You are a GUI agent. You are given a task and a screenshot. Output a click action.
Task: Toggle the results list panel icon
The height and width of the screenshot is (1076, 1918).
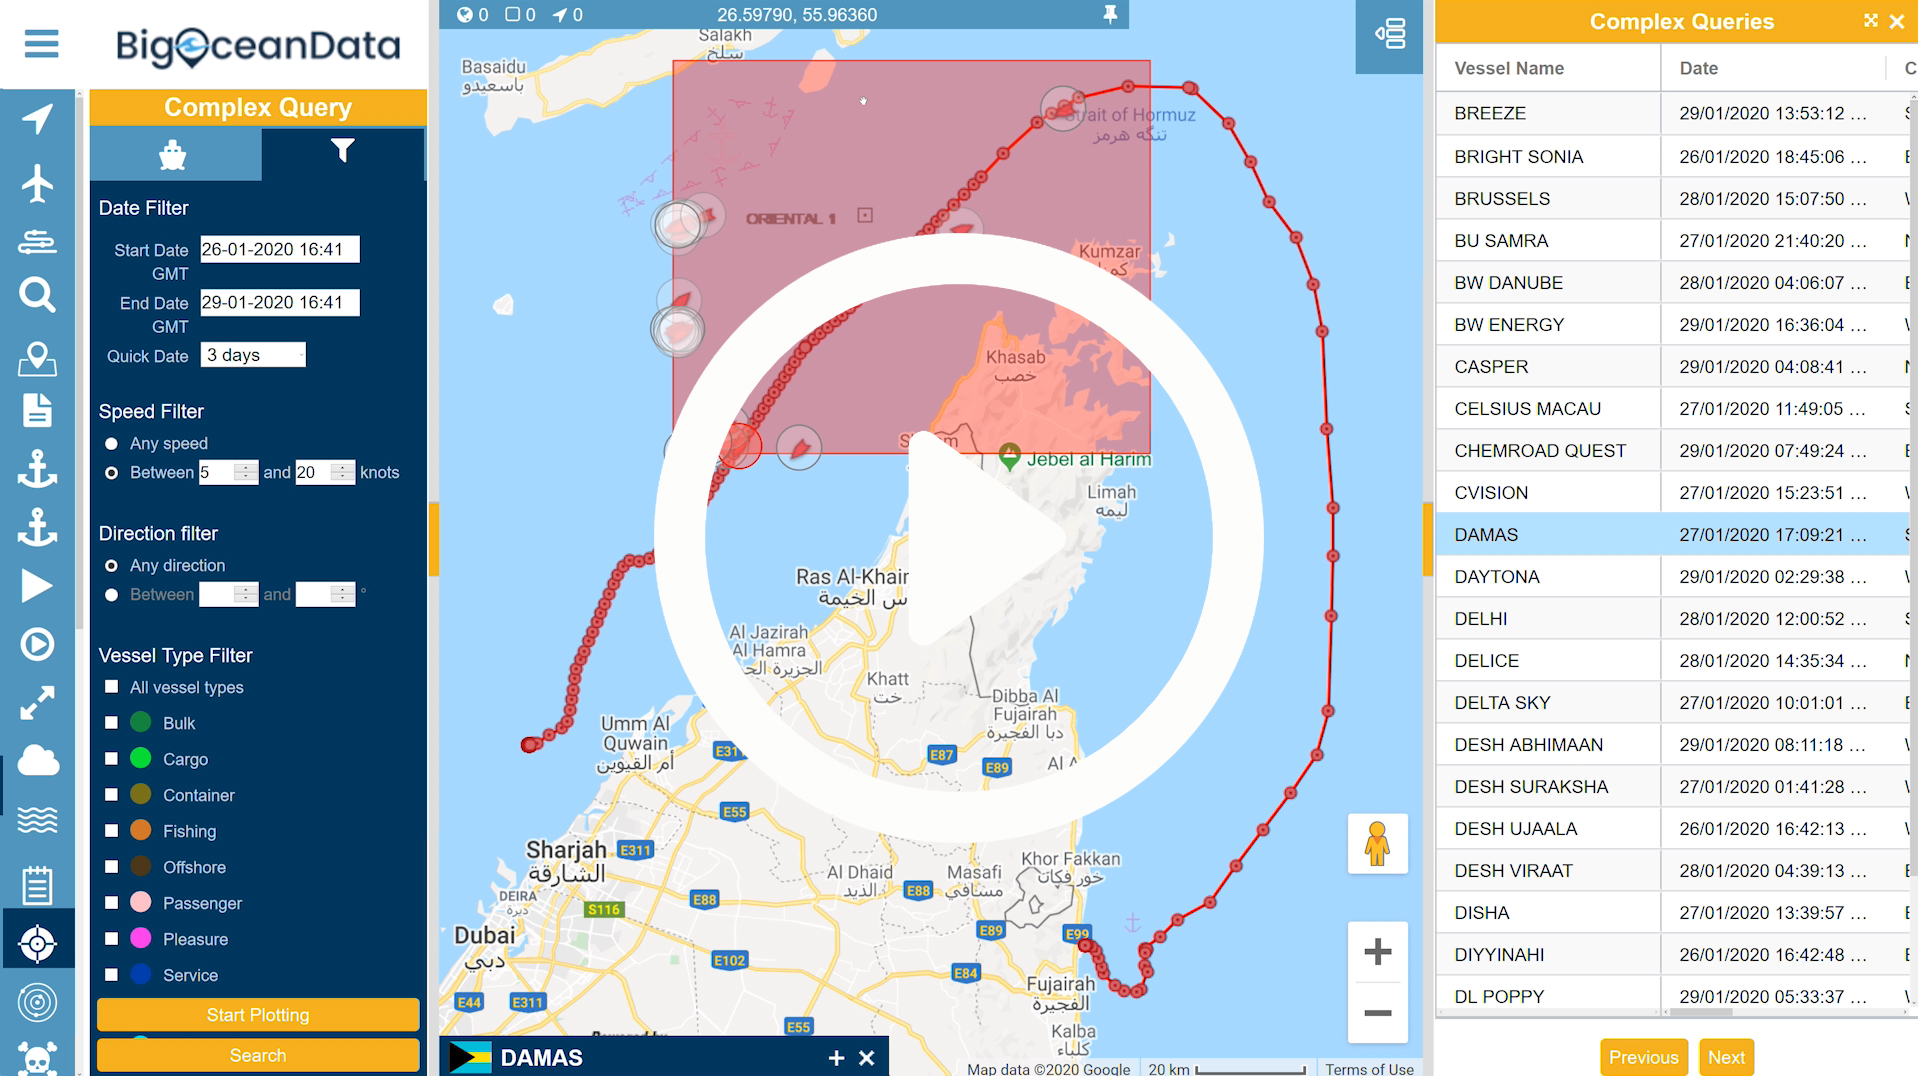coord(1390,34)
